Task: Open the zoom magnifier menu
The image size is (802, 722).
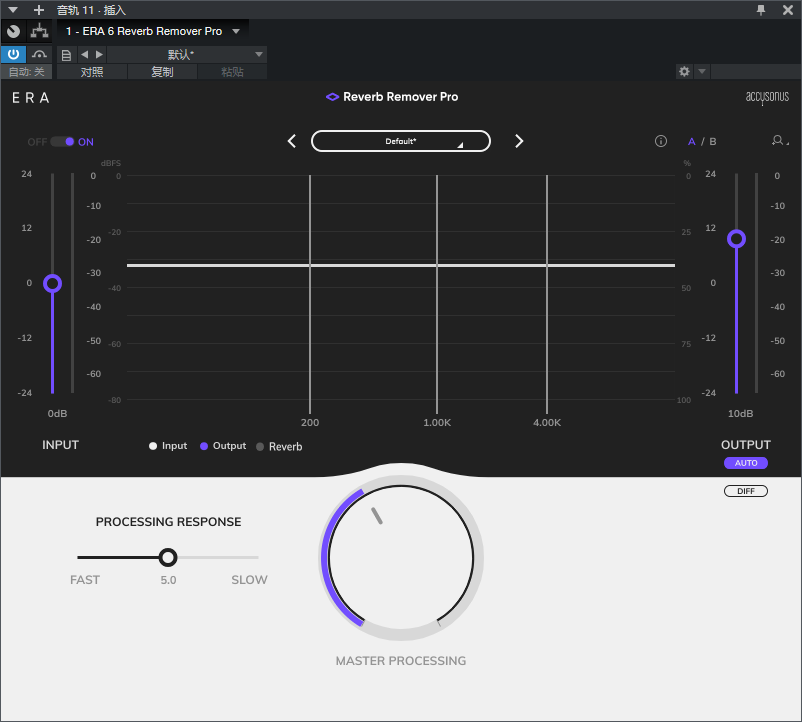Action: pyautogui.click(x=779, y=141)
